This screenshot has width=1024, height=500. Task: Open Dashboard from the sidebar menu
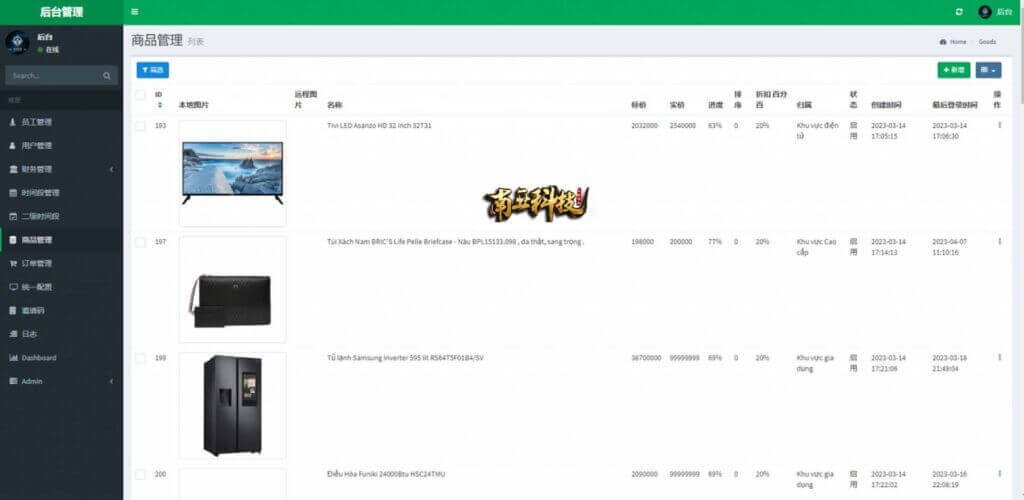(x=39, y=358)
